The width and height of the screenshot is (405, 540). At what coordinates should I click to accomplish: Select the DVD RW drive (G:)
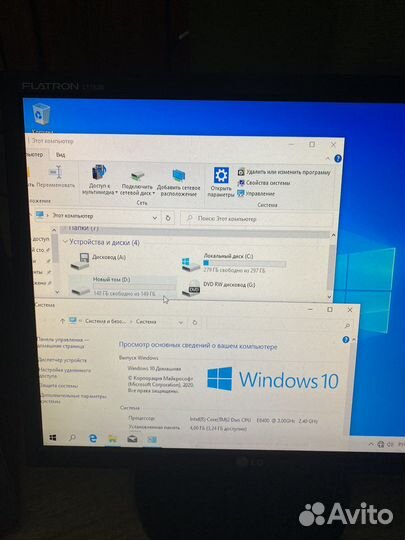219,287
